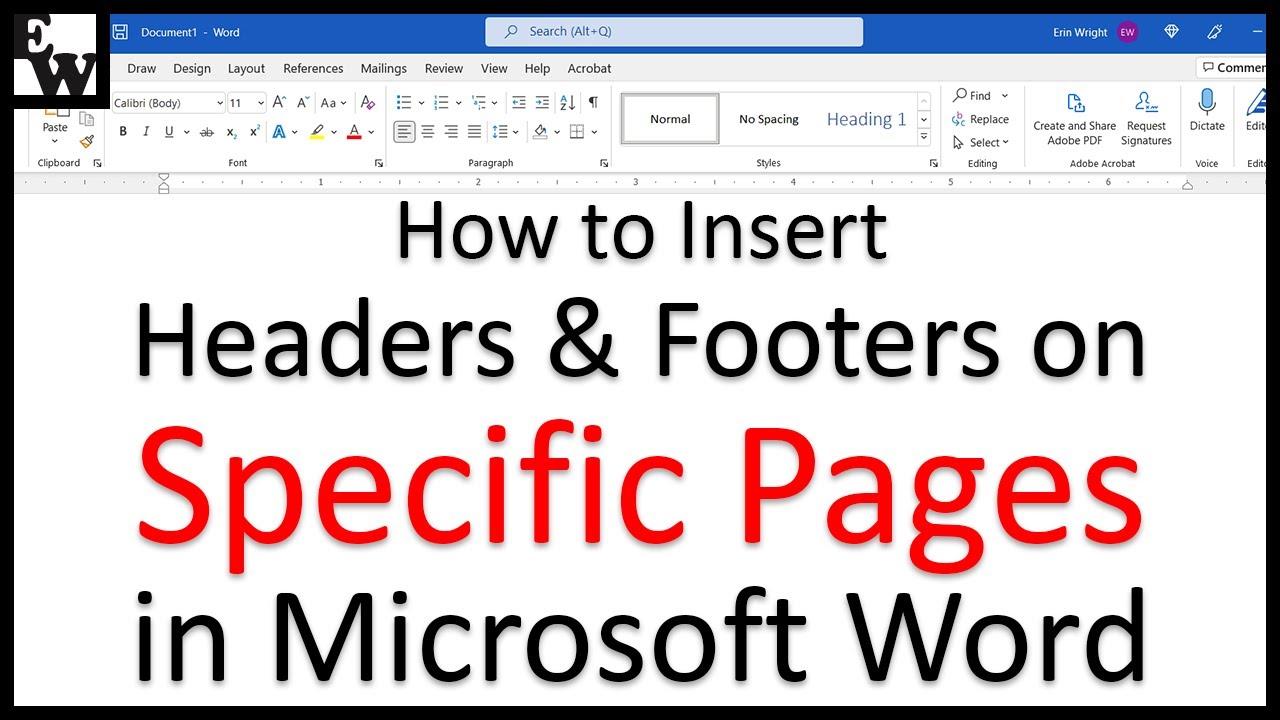Open the Numbering list dropdown arrow
1280x720 pixels.
pyautogui.click(x=458, y=103)
